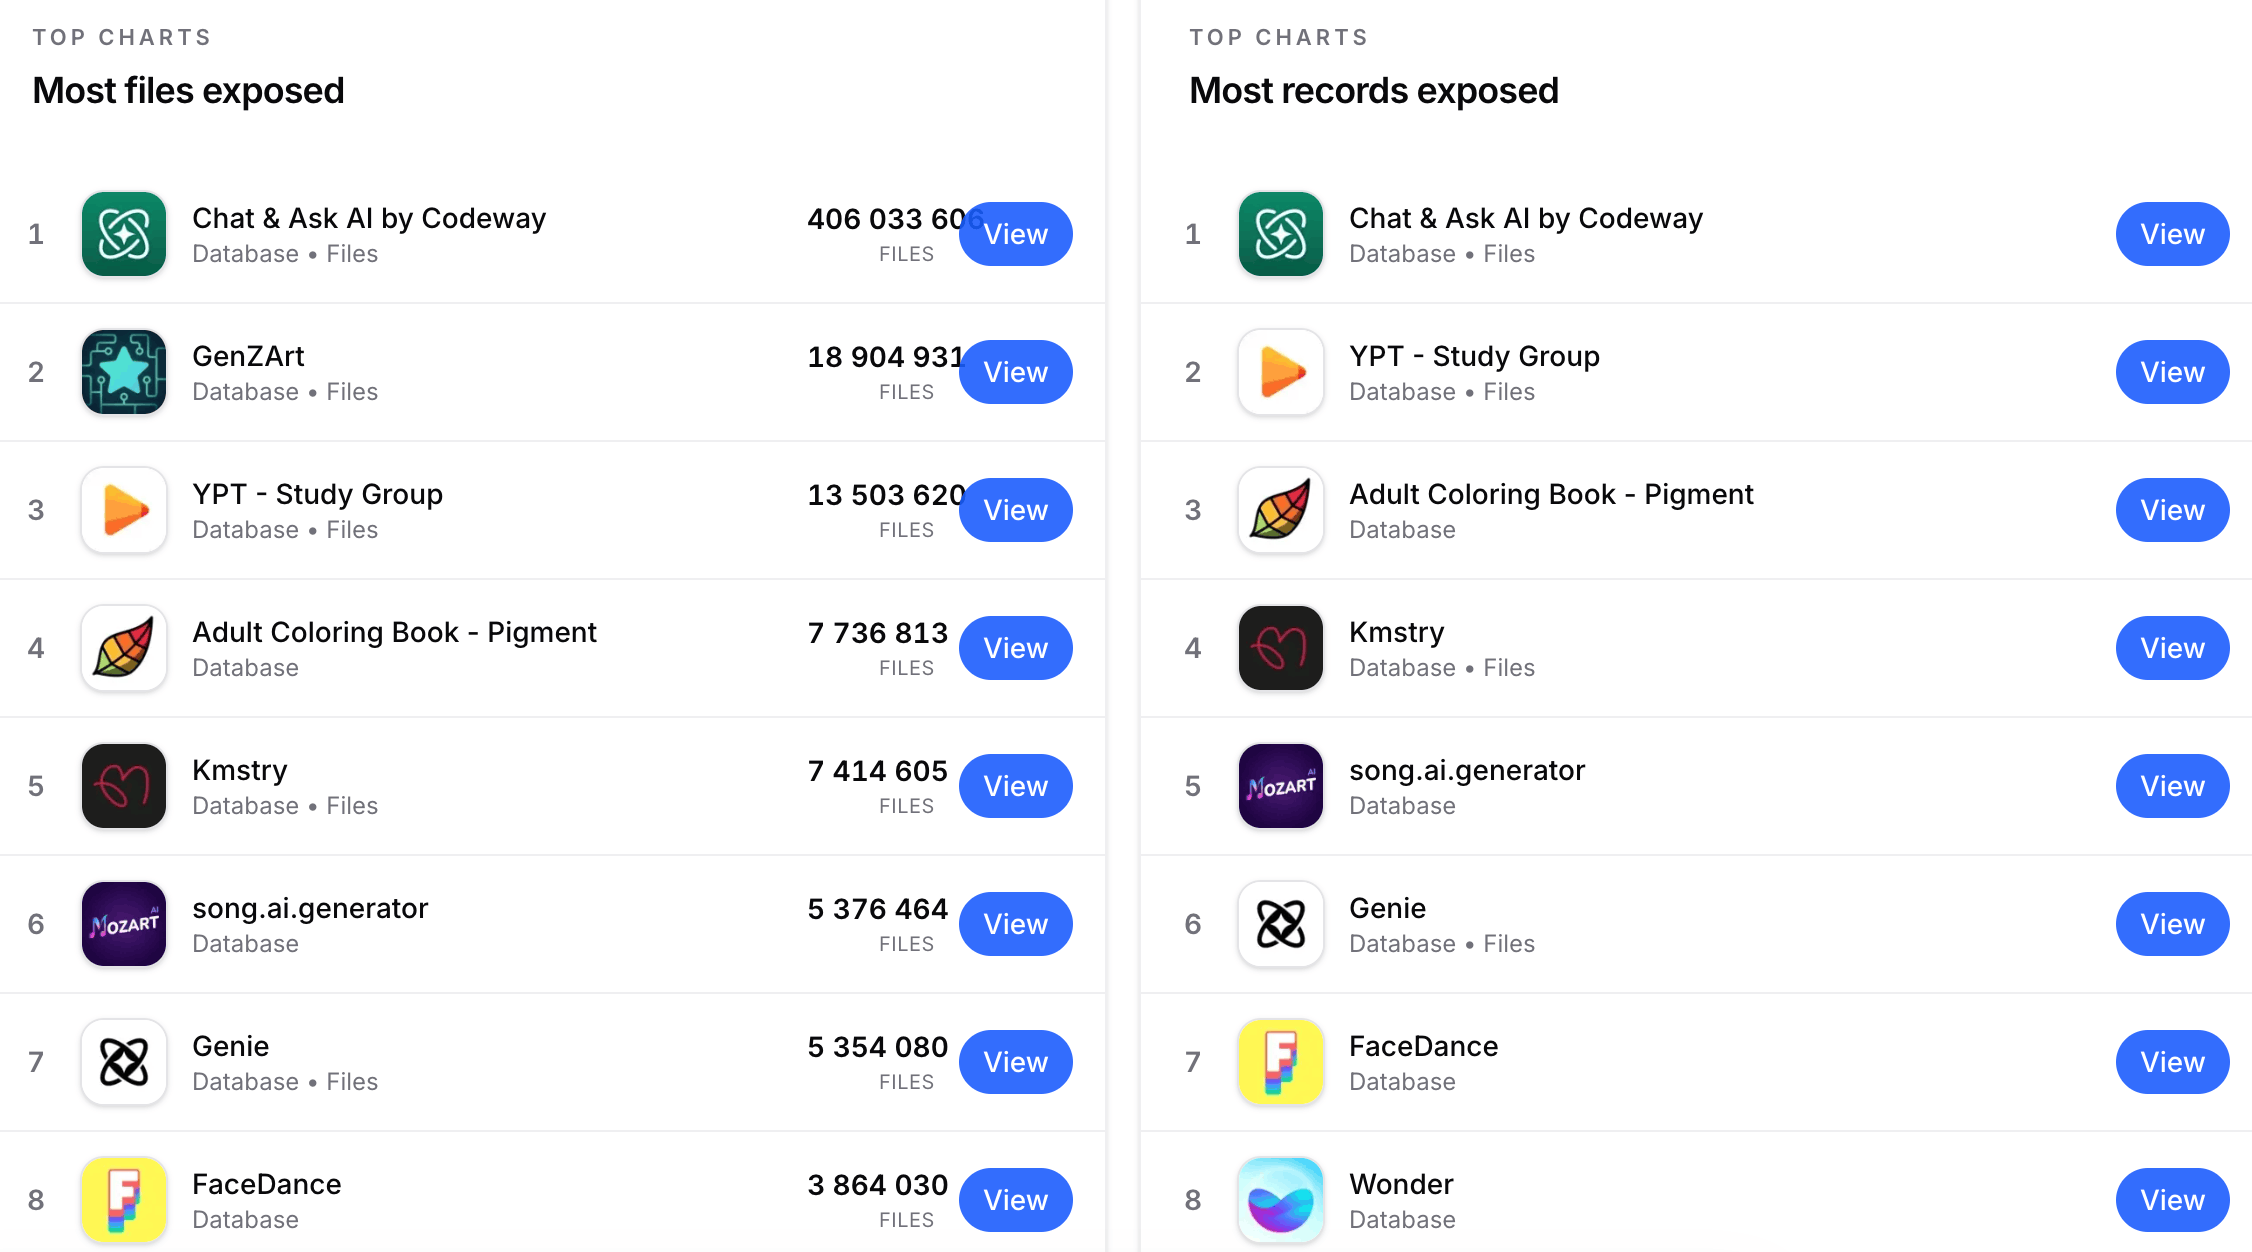Image resolution: width=2252 pixels, height=1252 pixels.
Task: Click the Genie atom icon
Action: pos(123,1062)
